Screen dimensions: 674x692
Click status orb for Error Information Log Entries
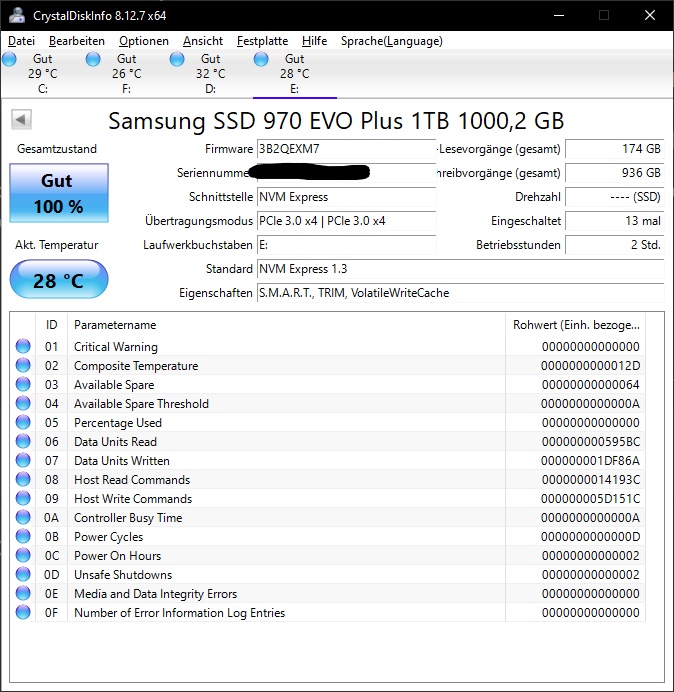23,612
